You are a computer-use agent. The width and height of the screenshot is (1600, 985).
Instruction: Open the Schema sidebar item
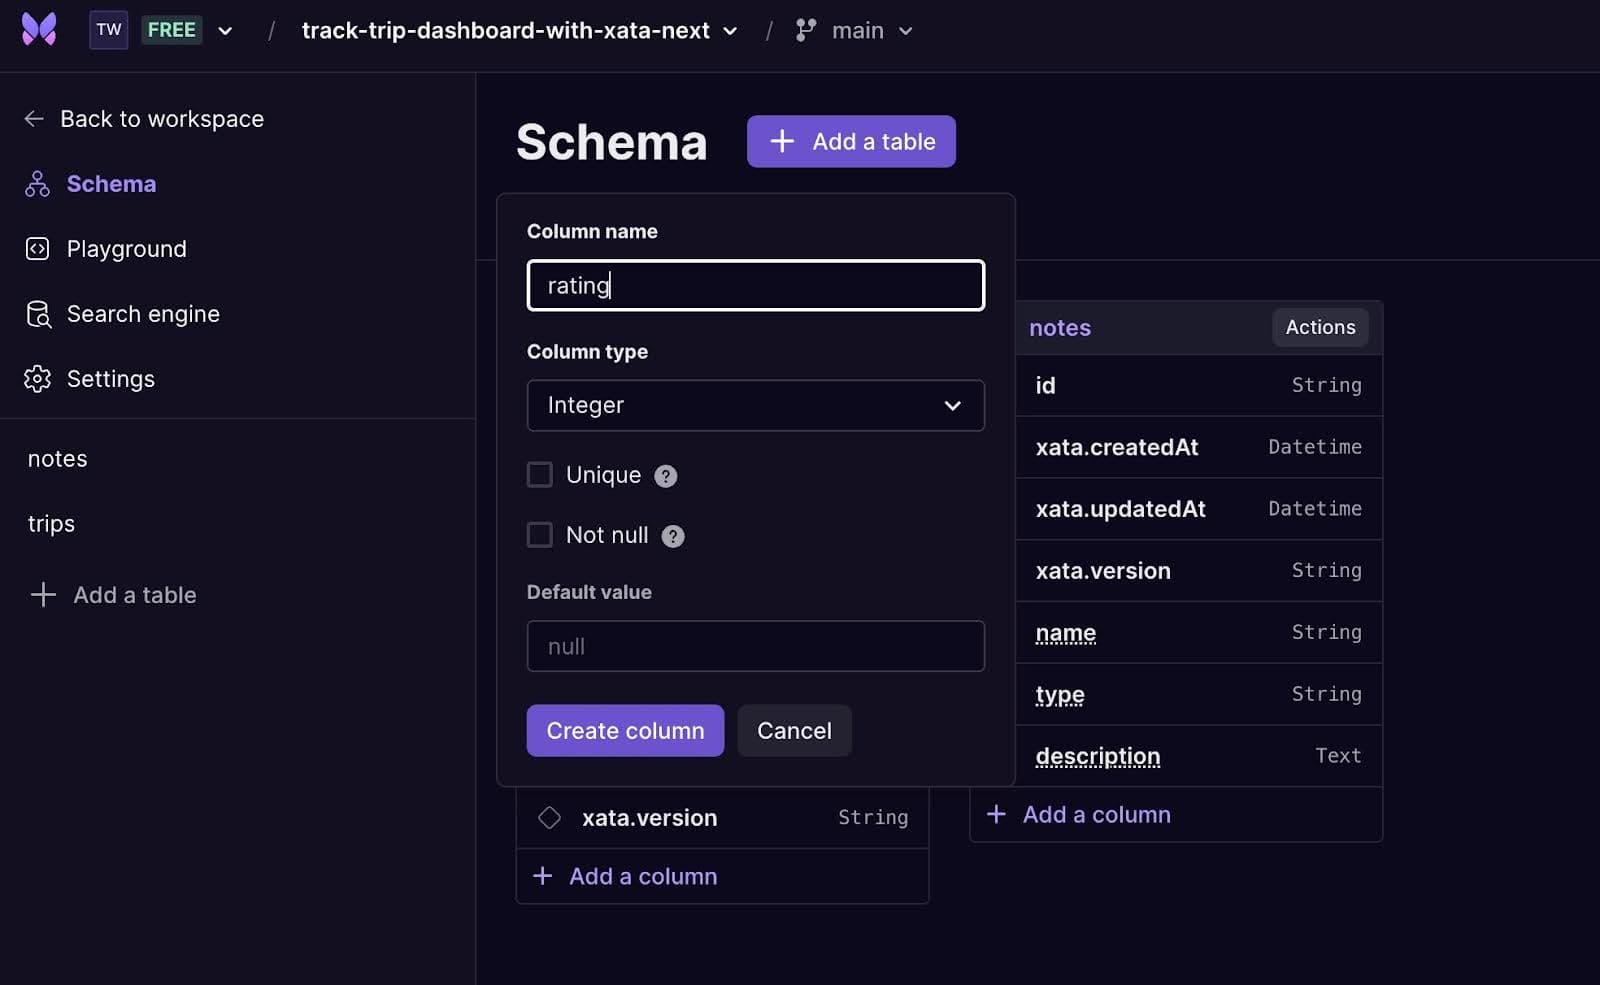tap(91, 184)
